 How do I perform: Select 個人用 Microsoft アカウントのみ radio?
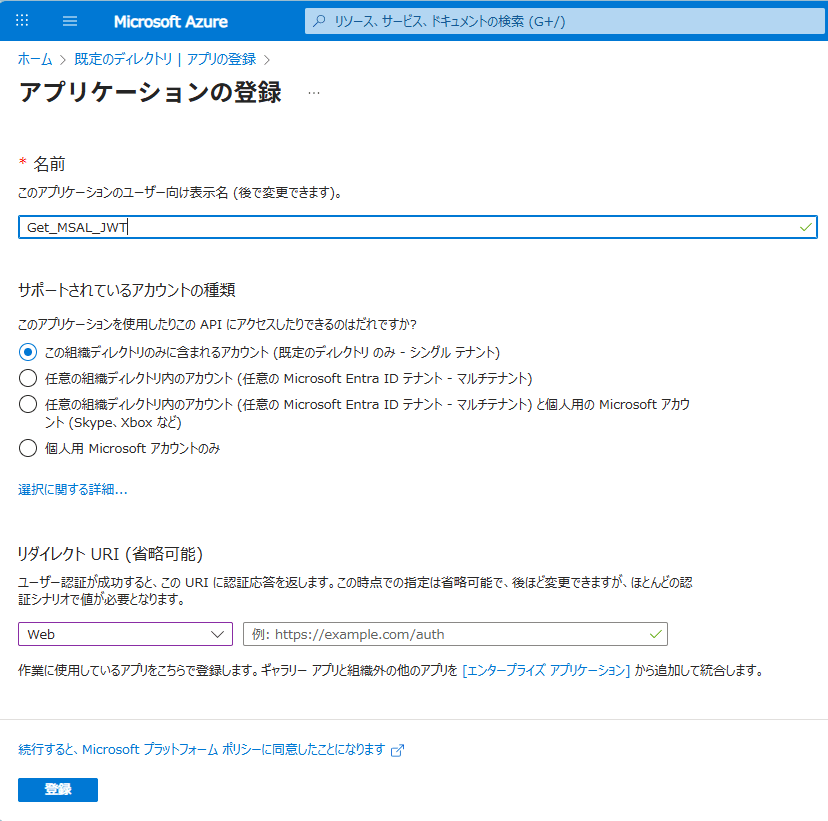[28, 448]
